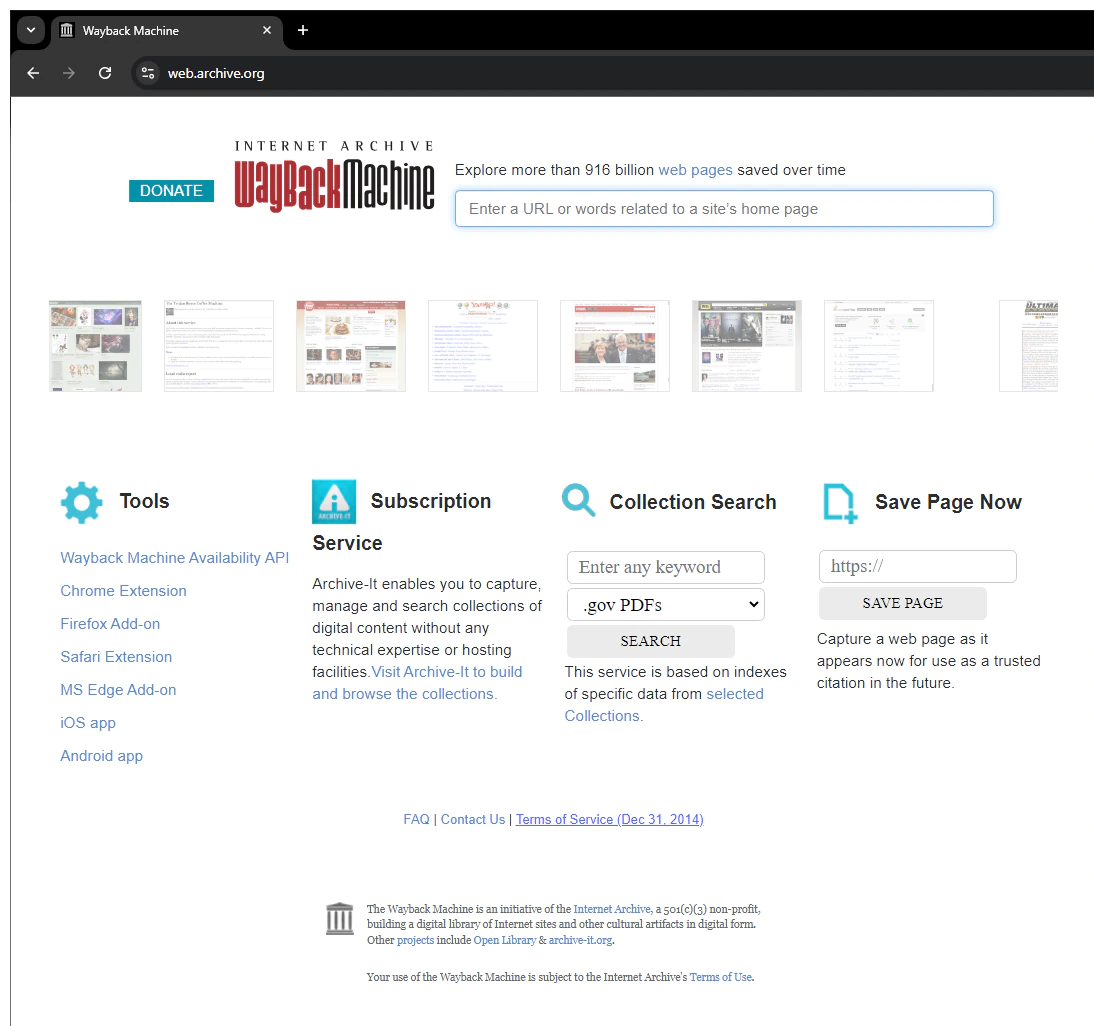Open the archive-it.org footer link
1094x1026 pixels.
pyautogui.click(x=580, y=940)
